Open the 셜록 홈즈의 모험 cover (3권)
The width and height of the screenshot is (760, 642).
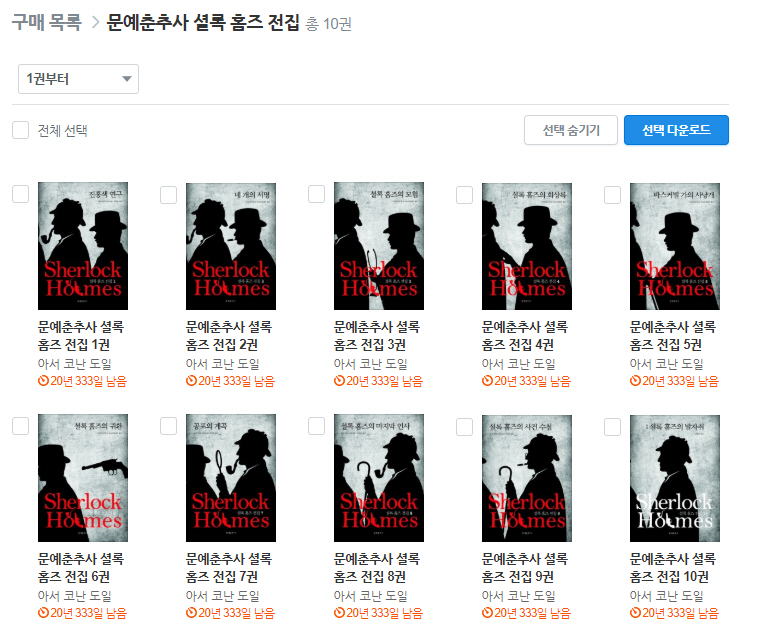click(x=379, y=246)
